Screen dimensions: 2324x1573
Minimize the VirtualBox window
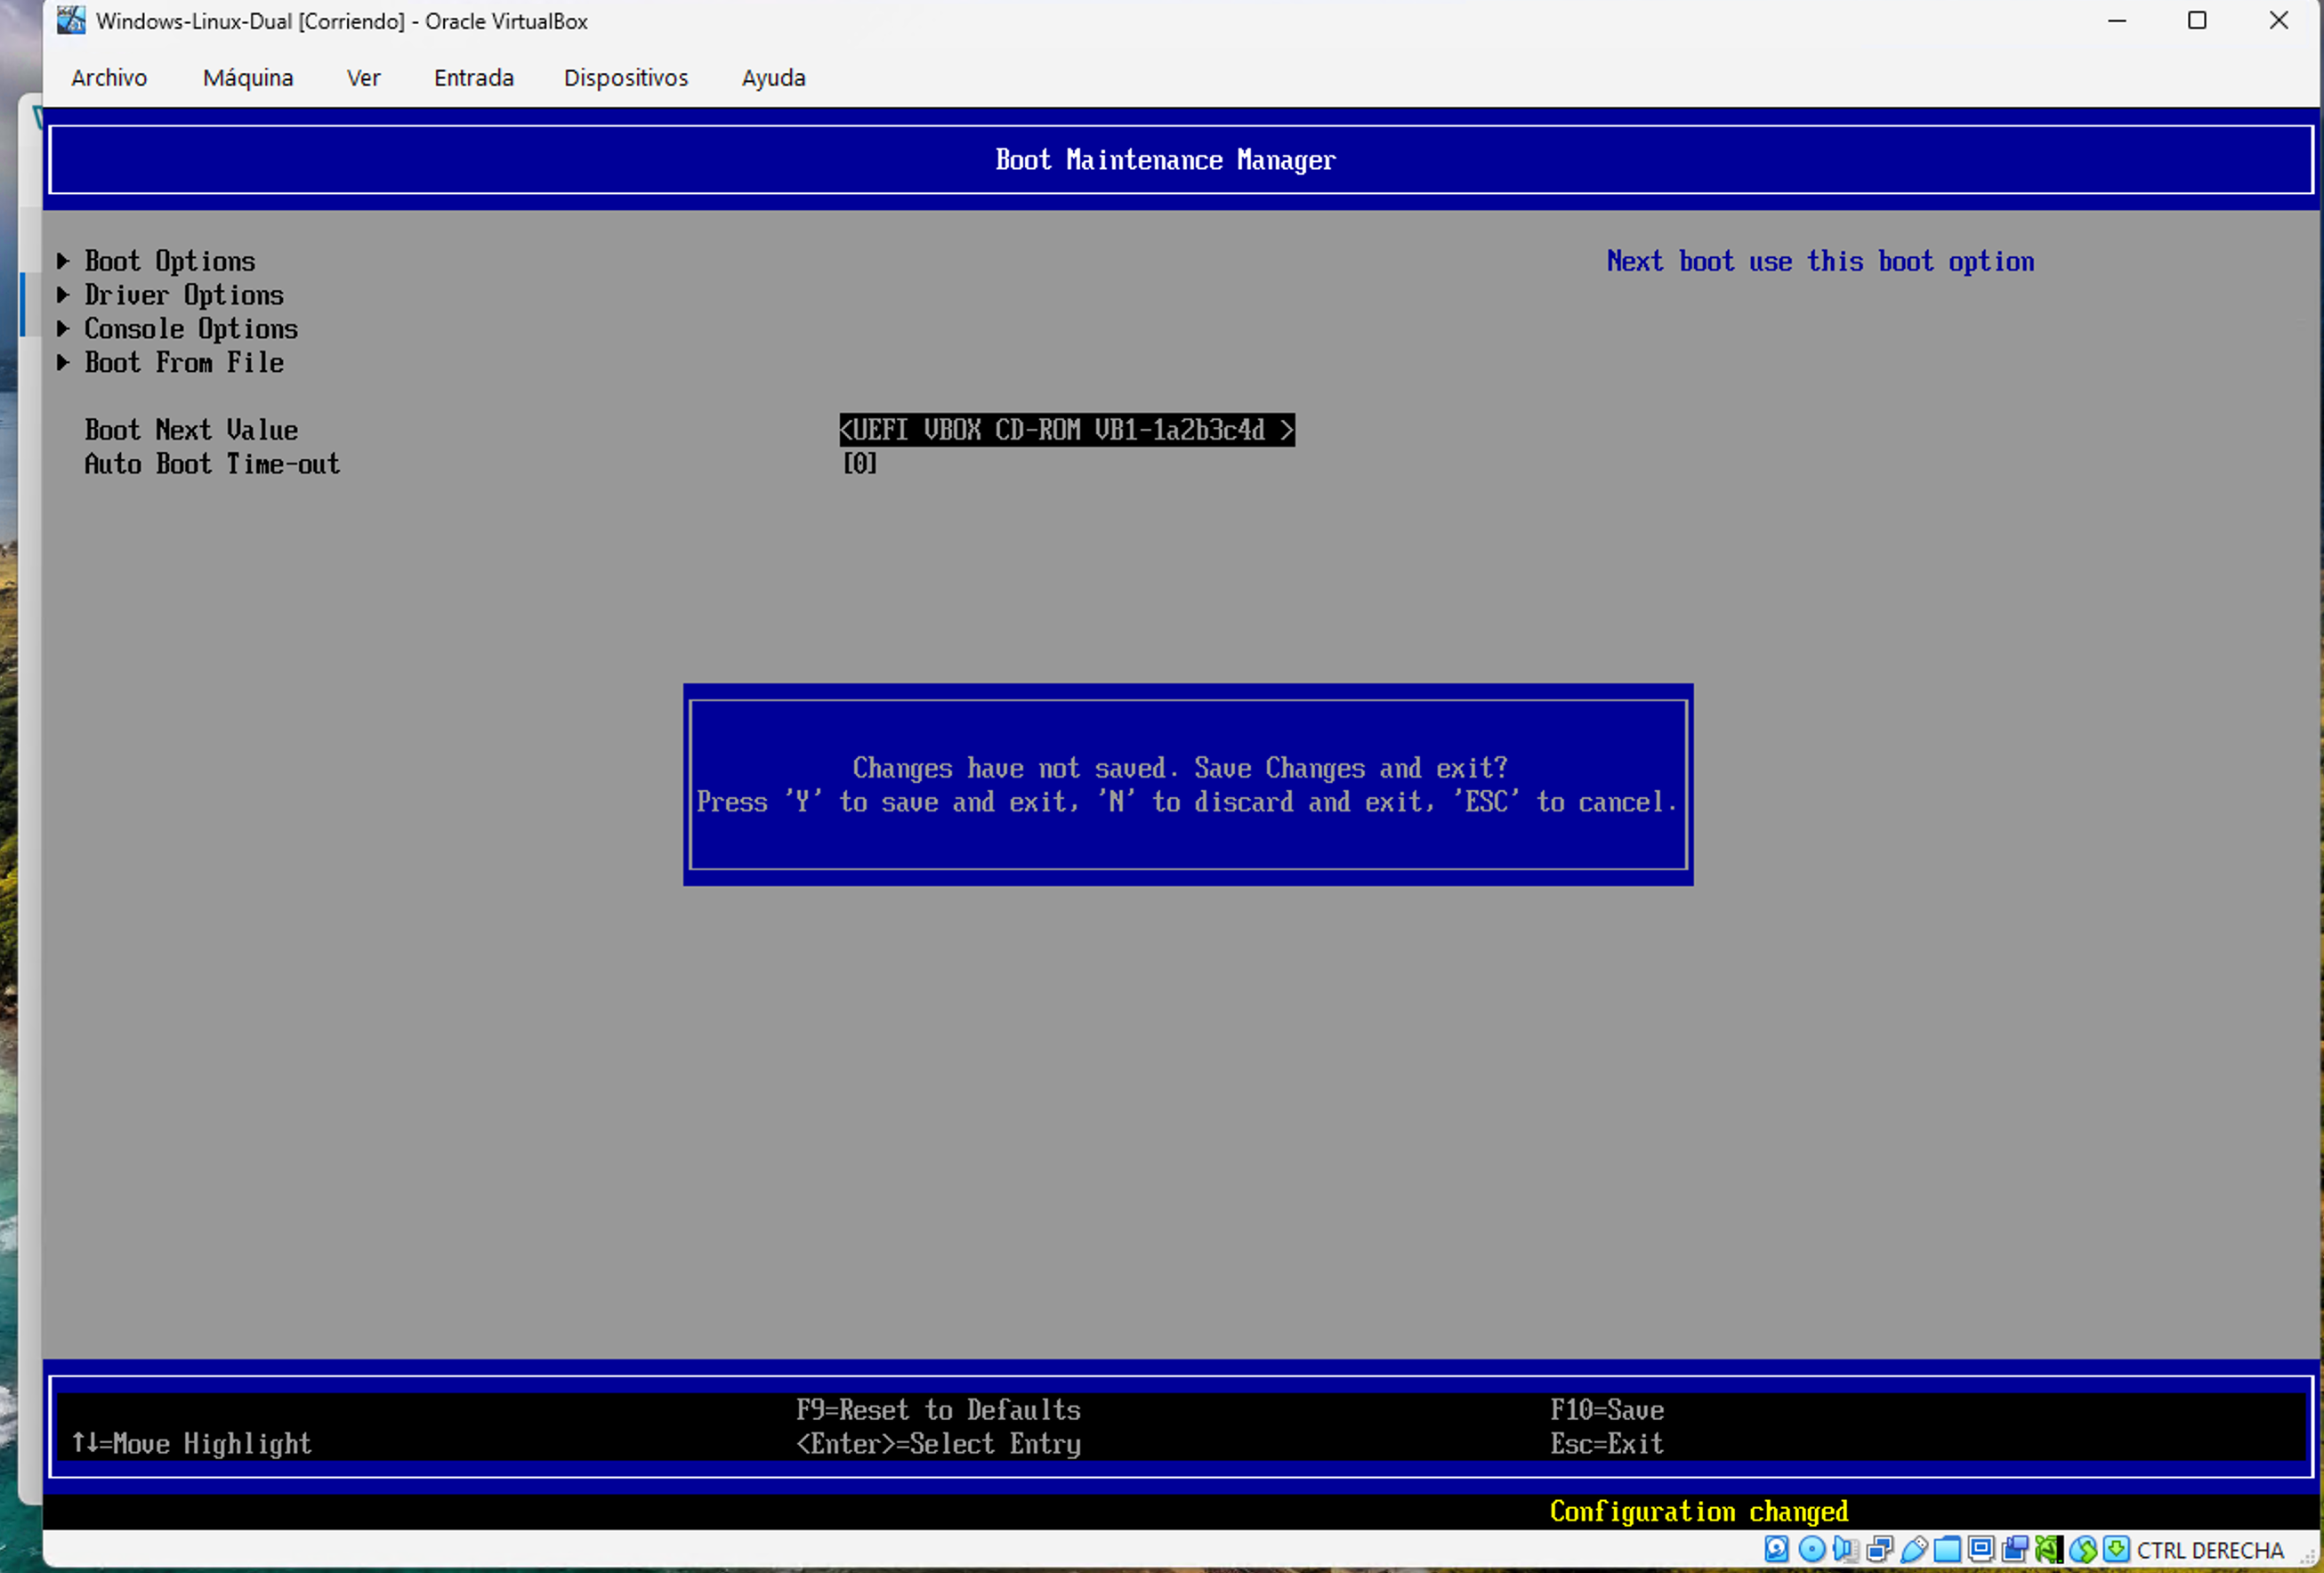[2117, 21]
